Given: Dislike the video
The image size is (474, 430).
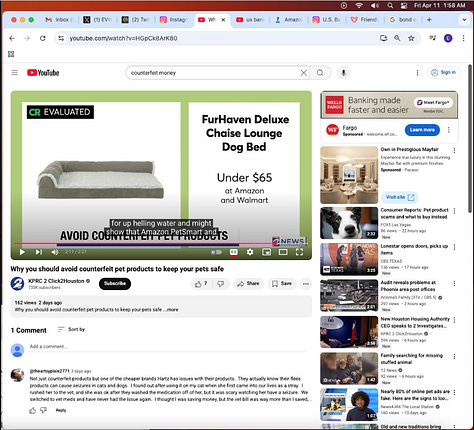Looking at the screenshot, I should click(220, 284).
